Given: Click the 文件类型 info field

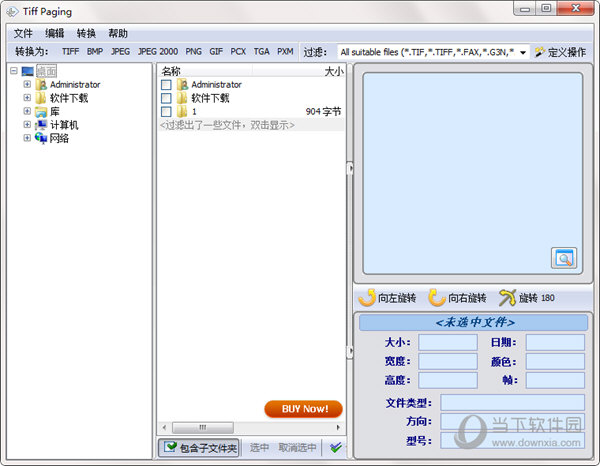Looking at the screenshot, I should (x=512, y=403).
